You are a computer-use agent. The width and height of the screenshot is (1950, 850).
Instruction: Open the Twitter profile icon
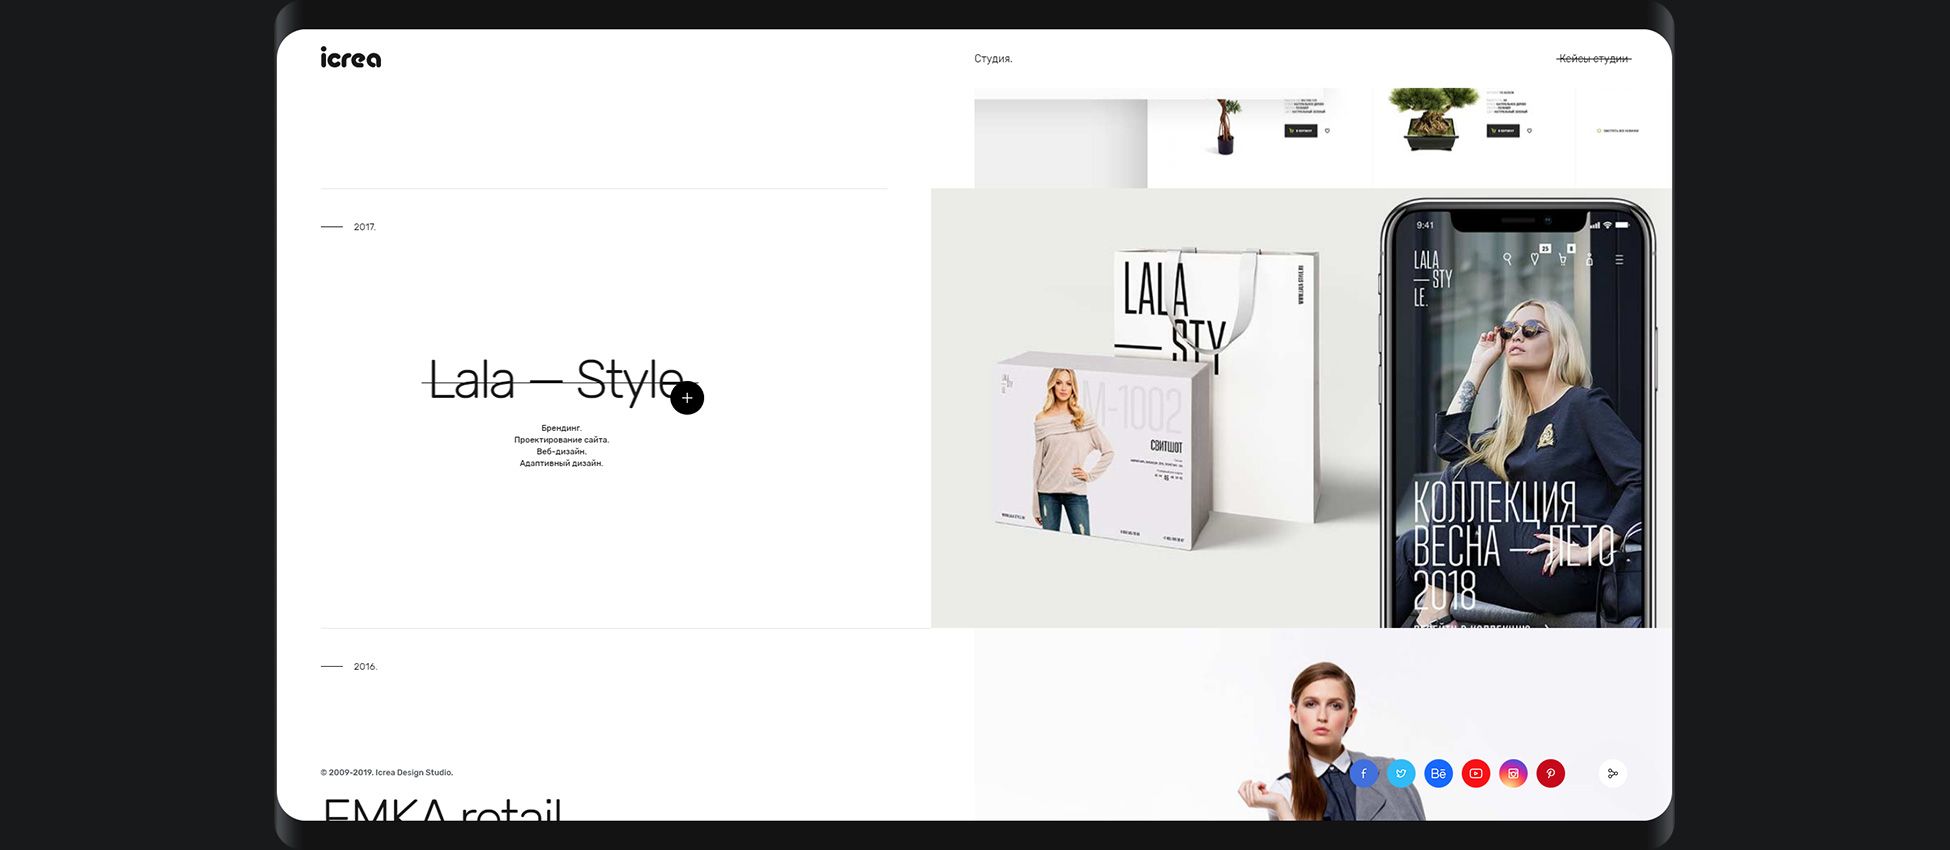[1401, 774]
